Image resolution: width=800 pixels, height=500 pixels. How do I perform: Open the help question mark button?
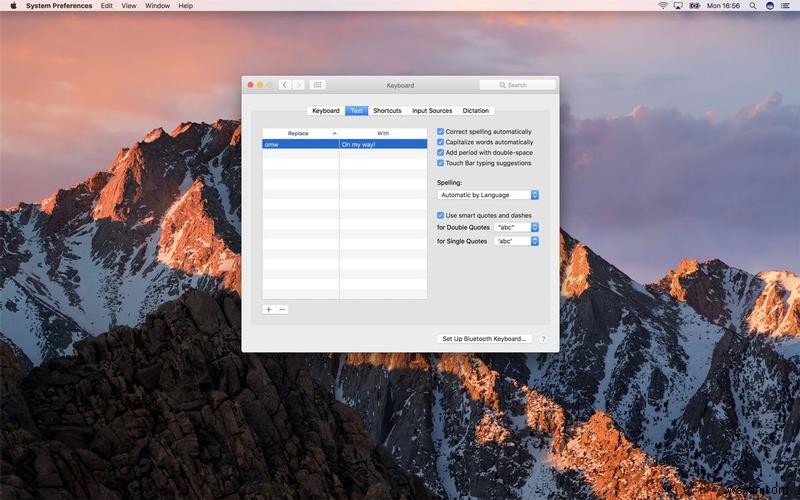click(x=543, y=339)
